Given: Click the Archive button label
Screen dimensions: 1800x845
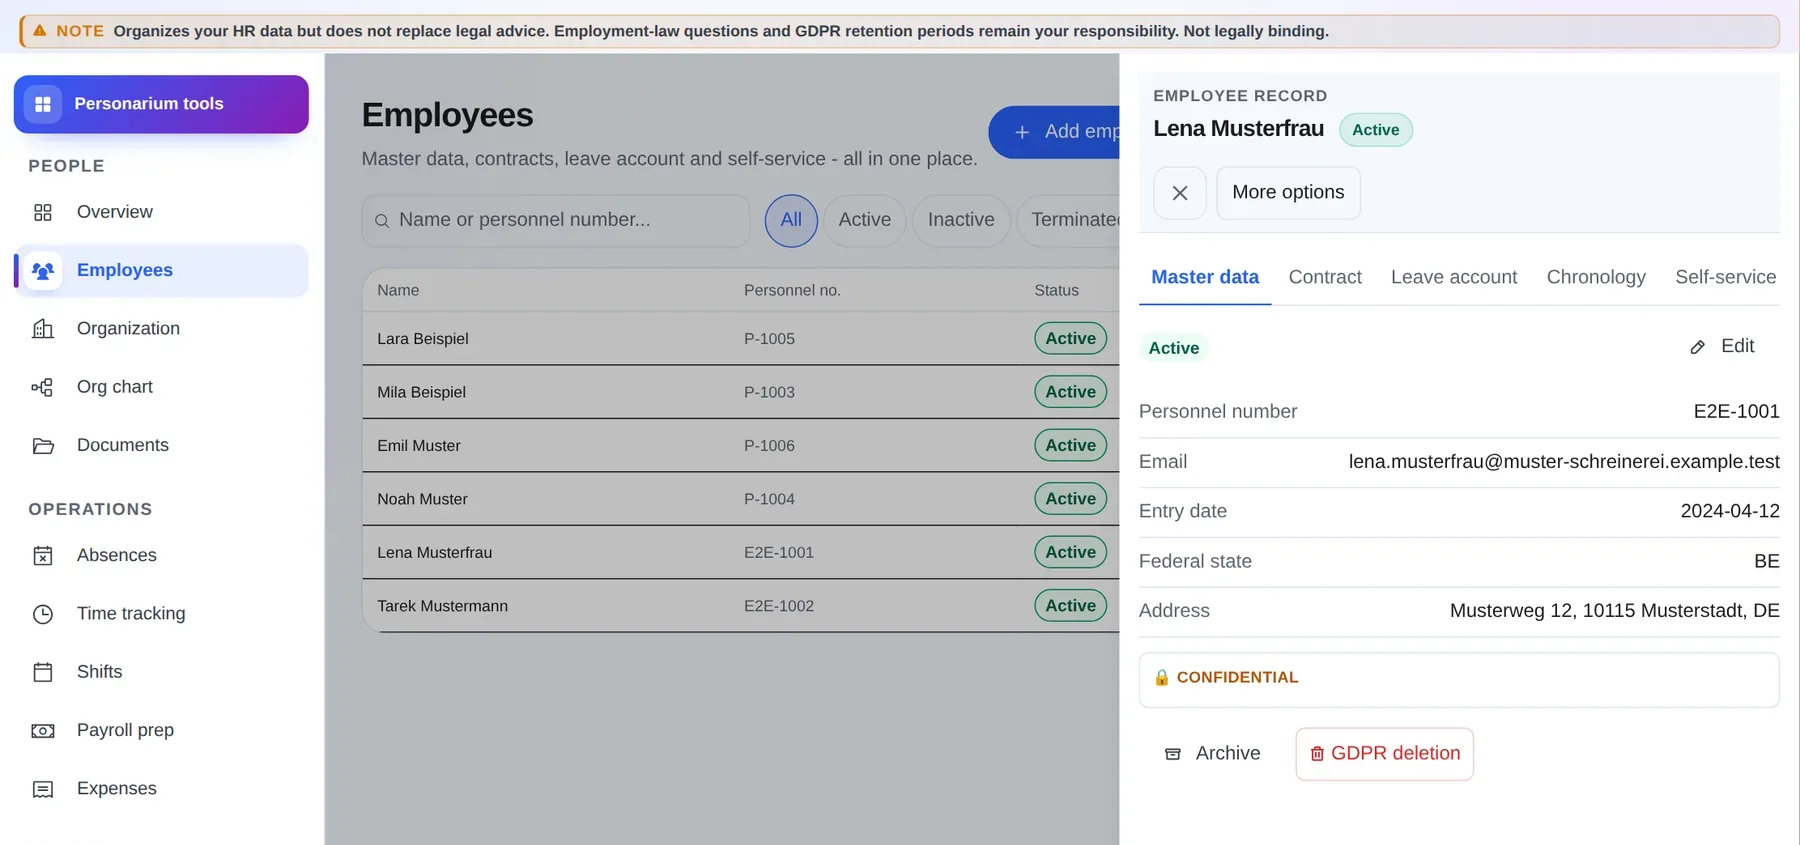Looking at the screenshot, I should pos(1228,754).
